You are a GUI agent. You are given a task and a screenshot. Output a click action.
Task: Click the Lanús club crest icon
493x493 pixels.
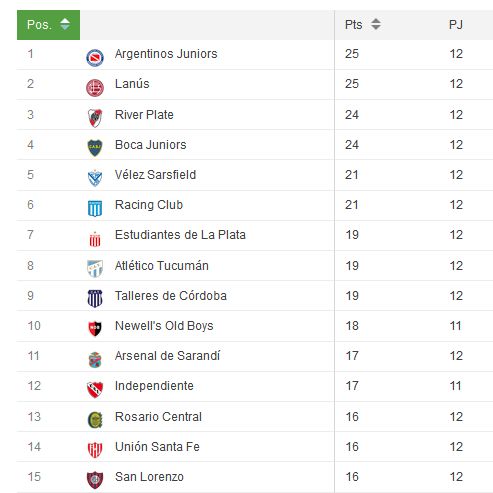(x=95, y=88)
